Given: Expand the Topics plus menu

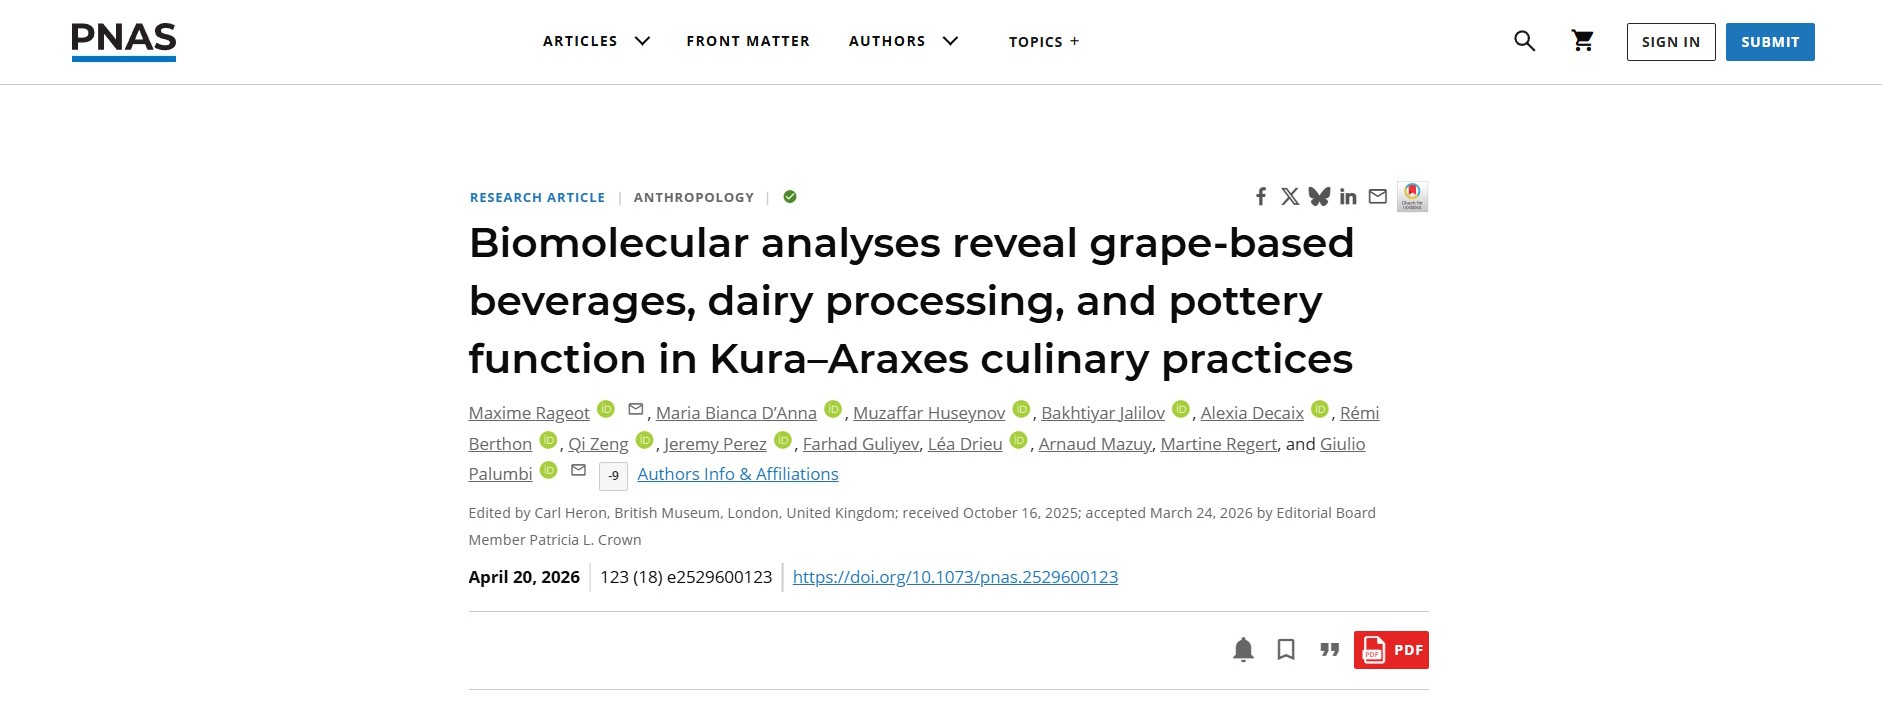Looking at the screenshot, I should pyautogui.click(x=1043, y=42).
